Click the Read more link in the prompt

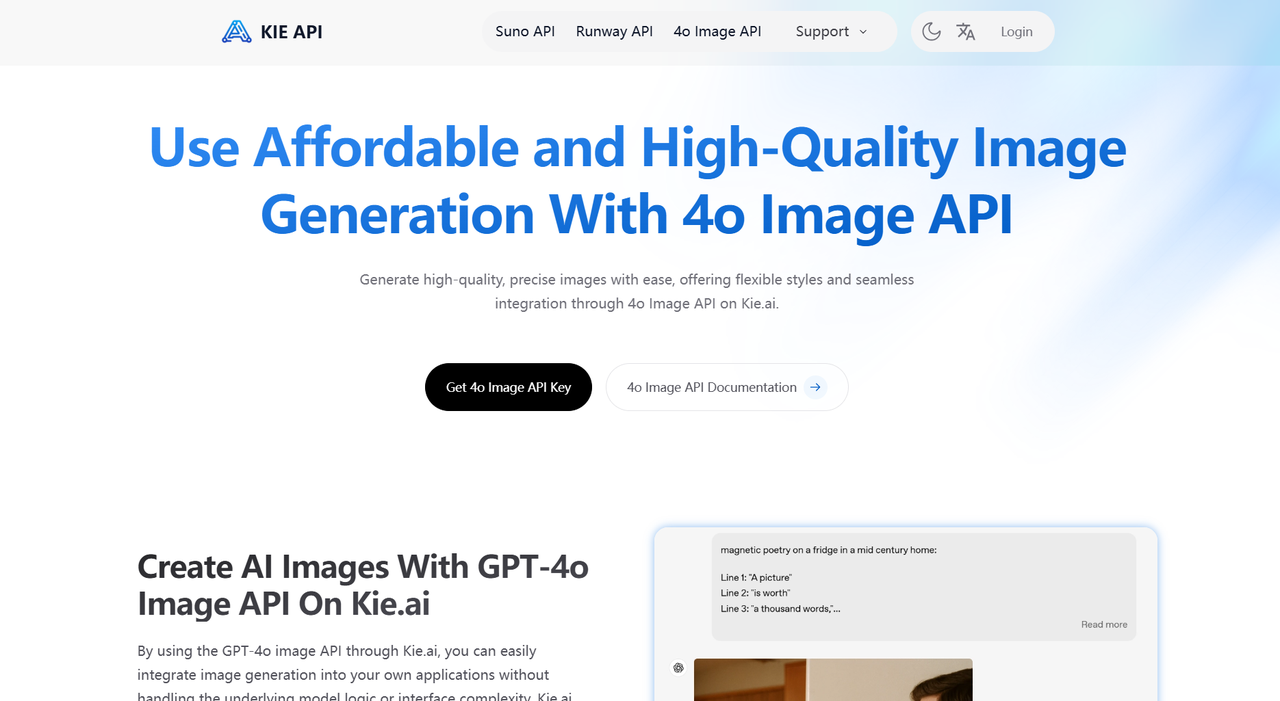[1103, 624]
